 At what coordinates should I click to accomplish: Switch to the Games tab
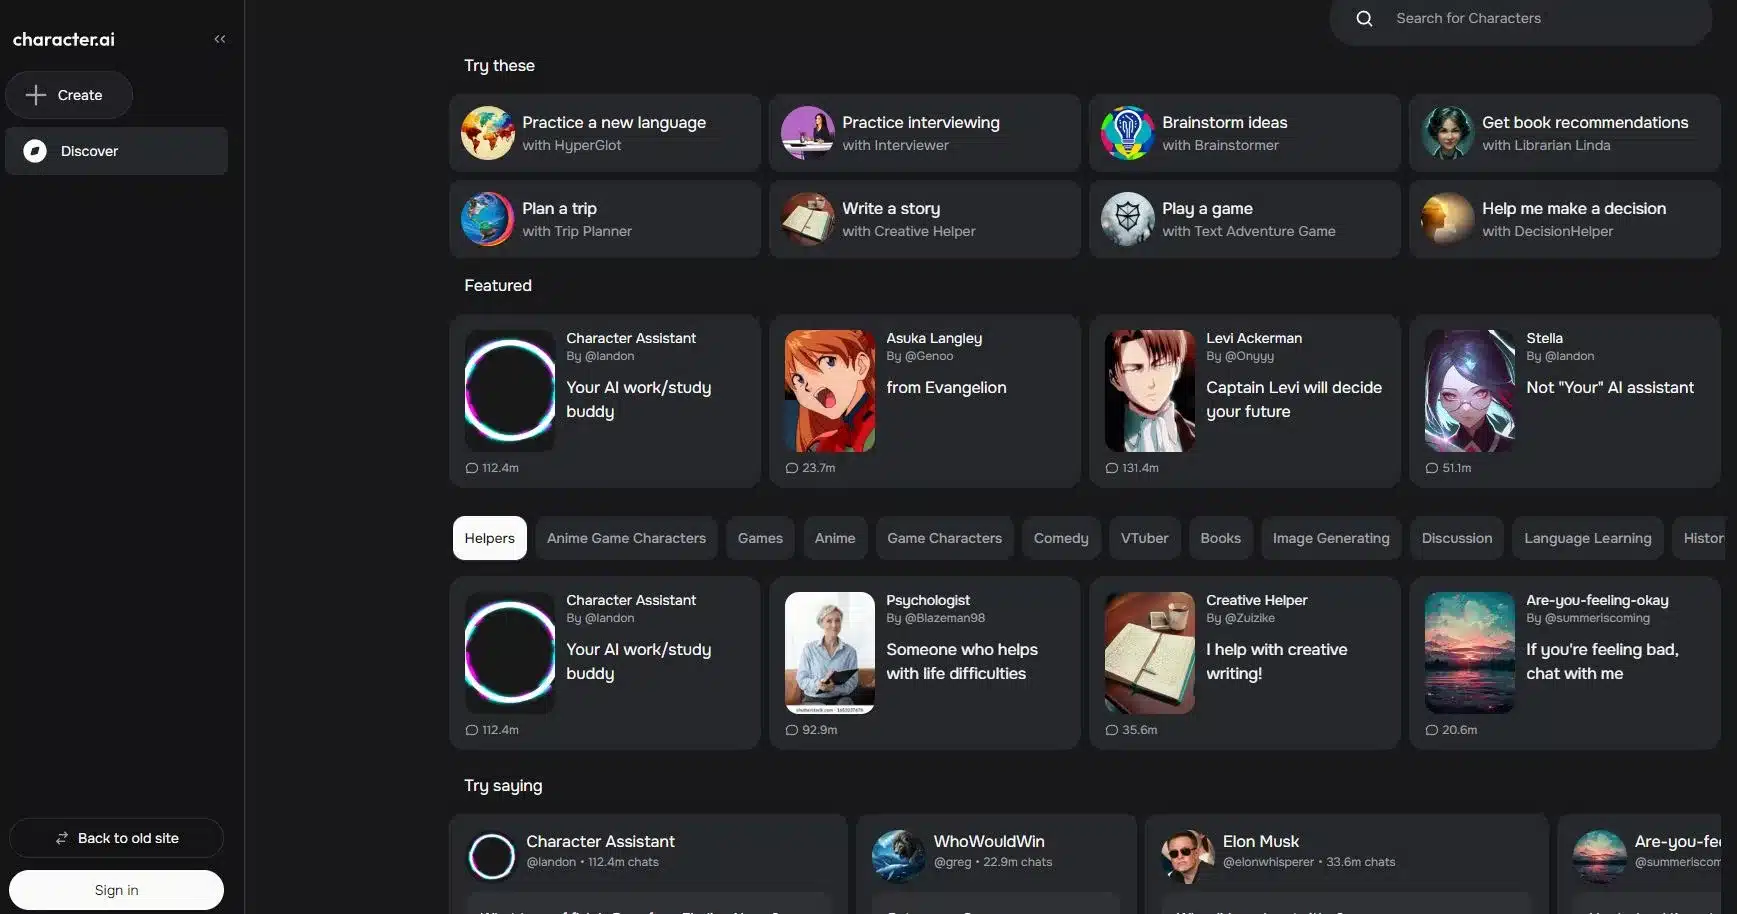point(760,538)
